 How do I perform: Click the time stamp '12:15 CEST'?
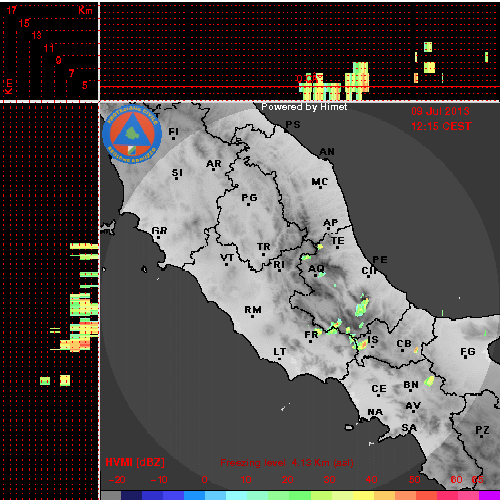(441, 126)
